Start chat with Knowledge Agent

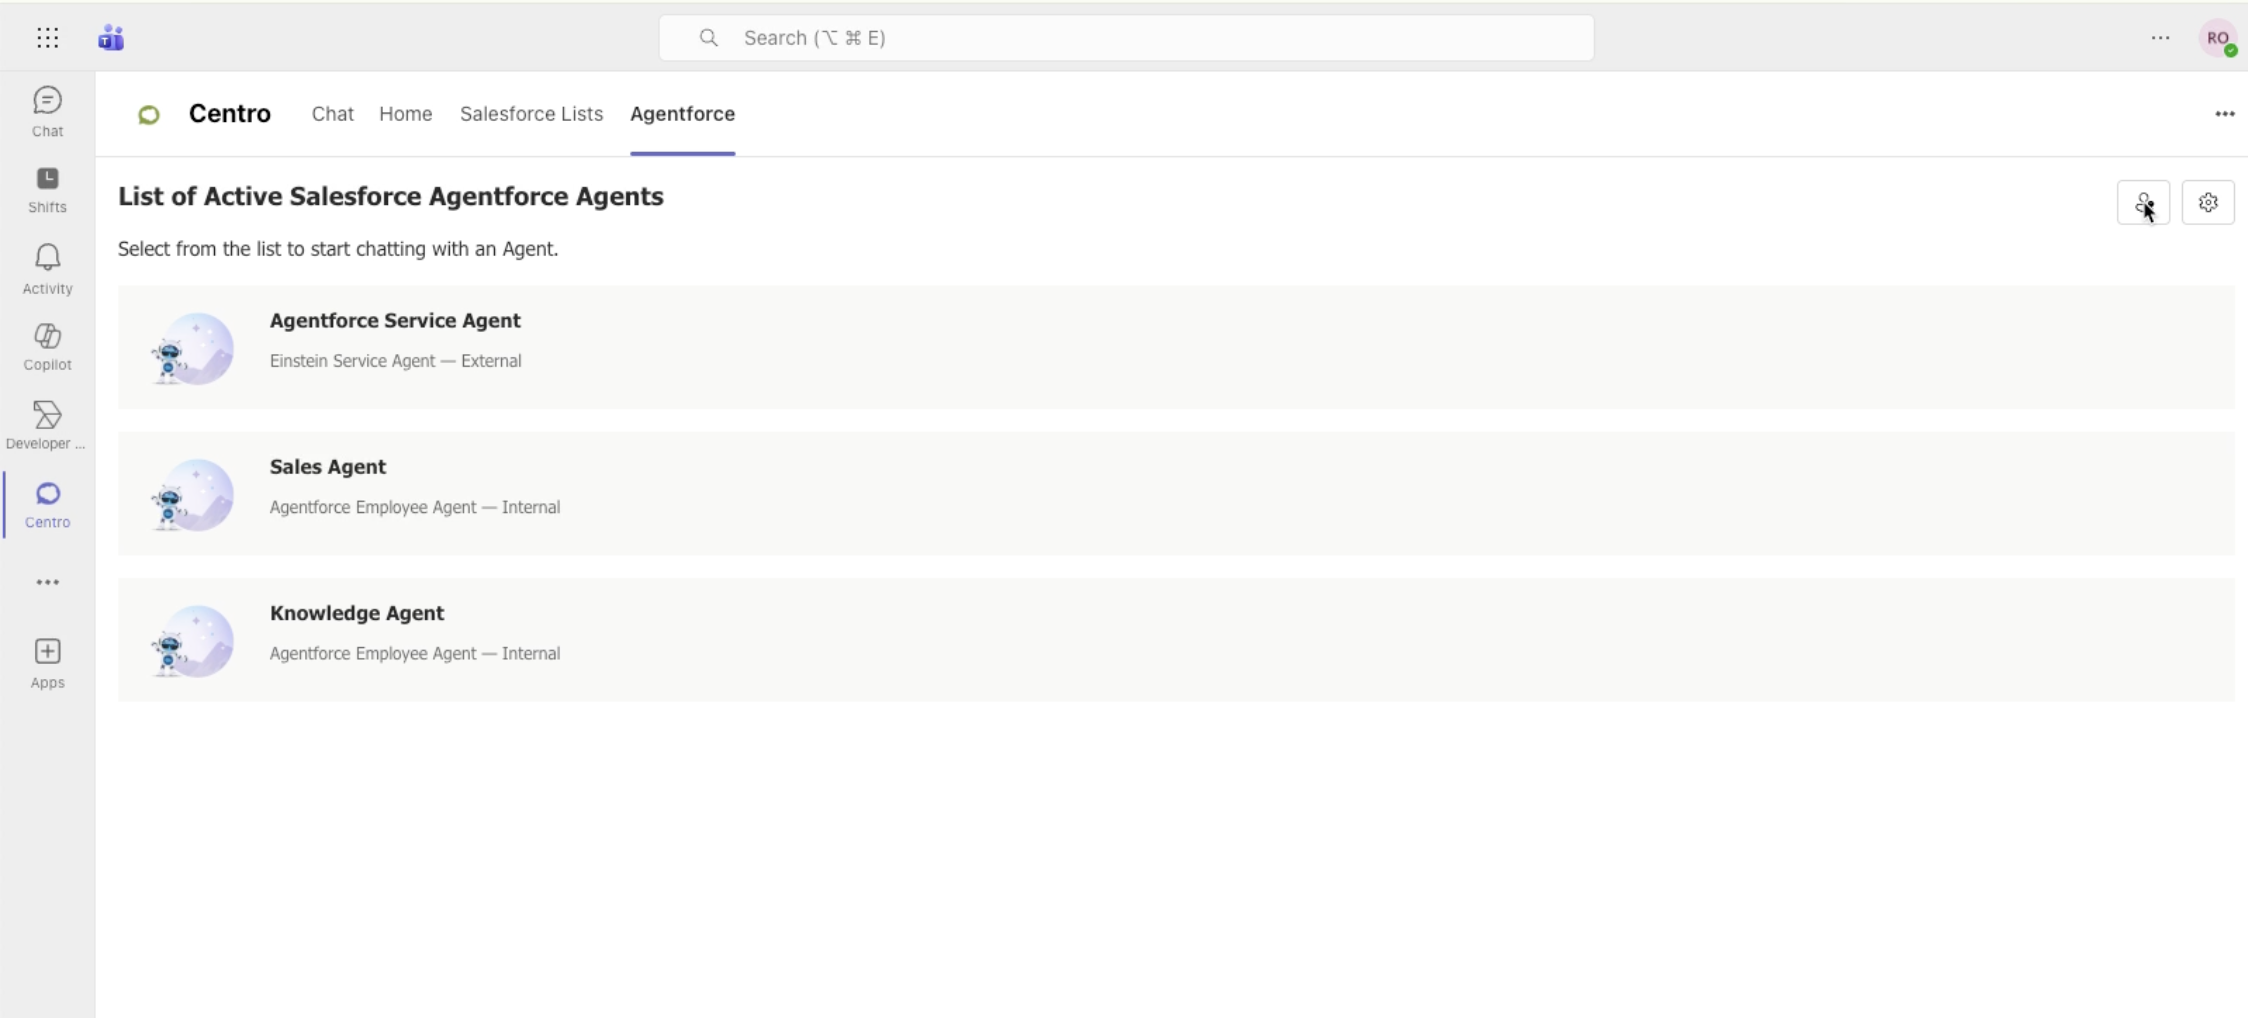coord(1176,639)
